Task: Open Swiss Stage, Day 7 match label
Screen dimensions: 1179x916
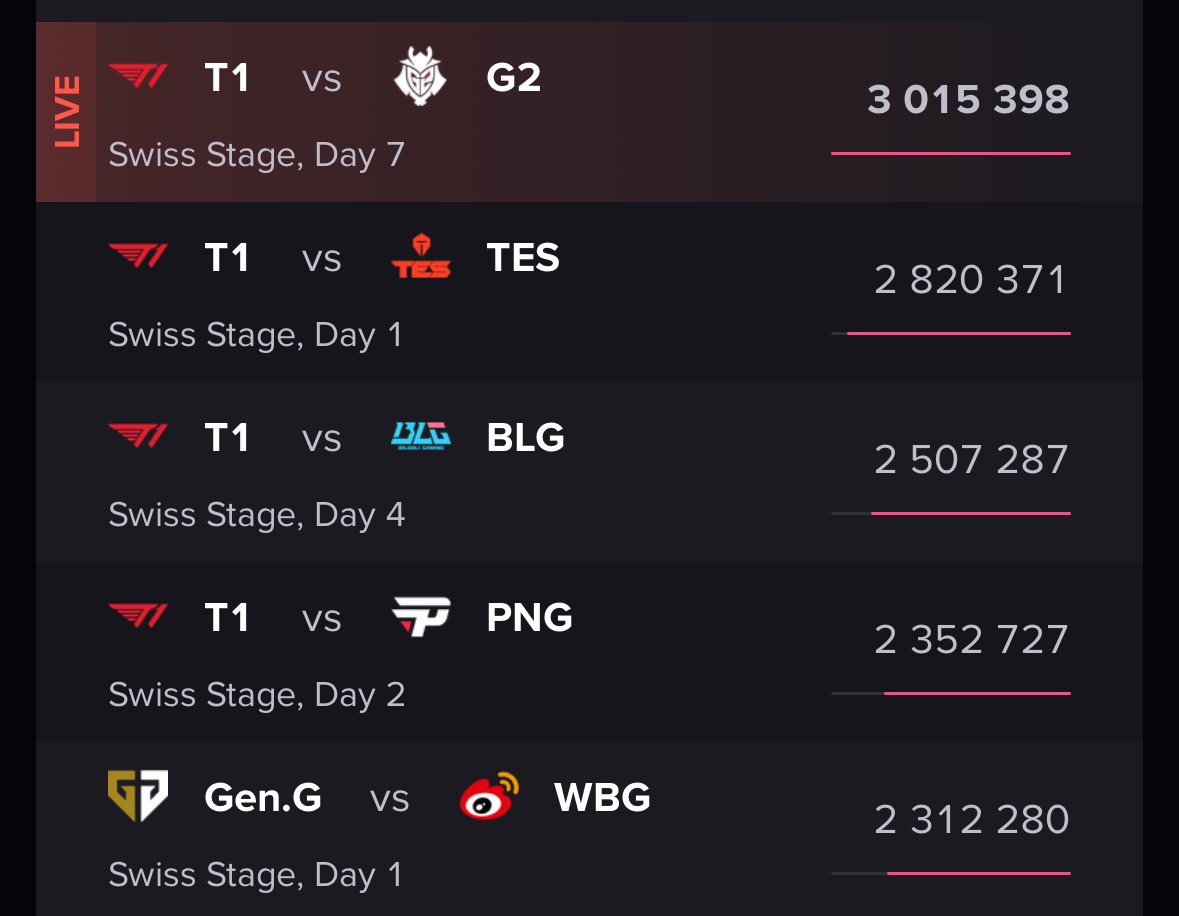Action: [256, 155]
